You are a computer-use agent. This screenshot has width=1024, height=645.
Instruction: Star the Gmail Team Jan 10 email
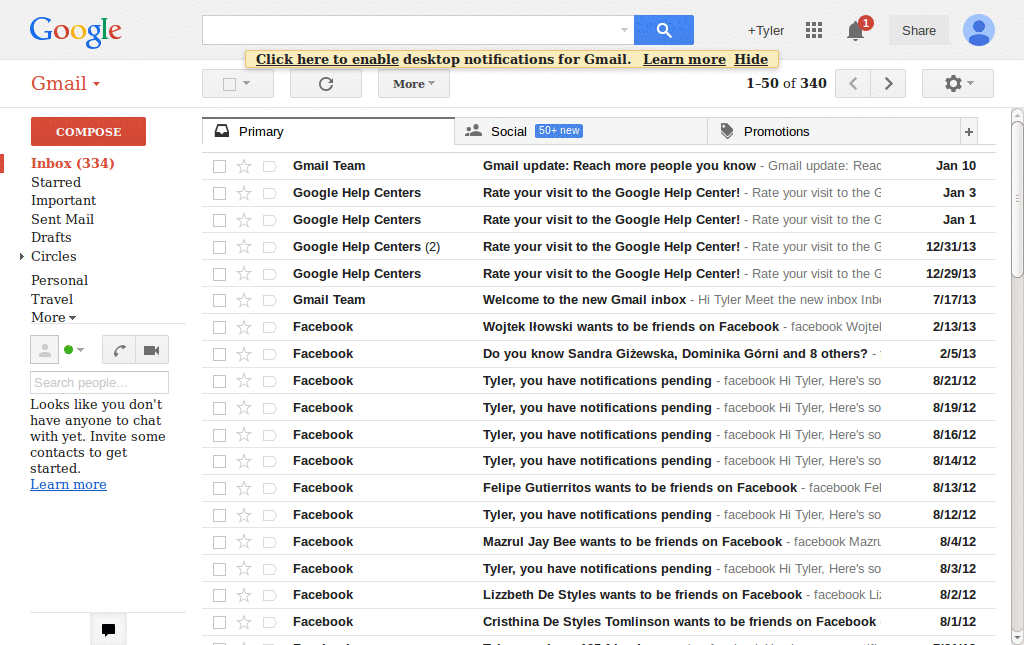[x=244, y=166]
